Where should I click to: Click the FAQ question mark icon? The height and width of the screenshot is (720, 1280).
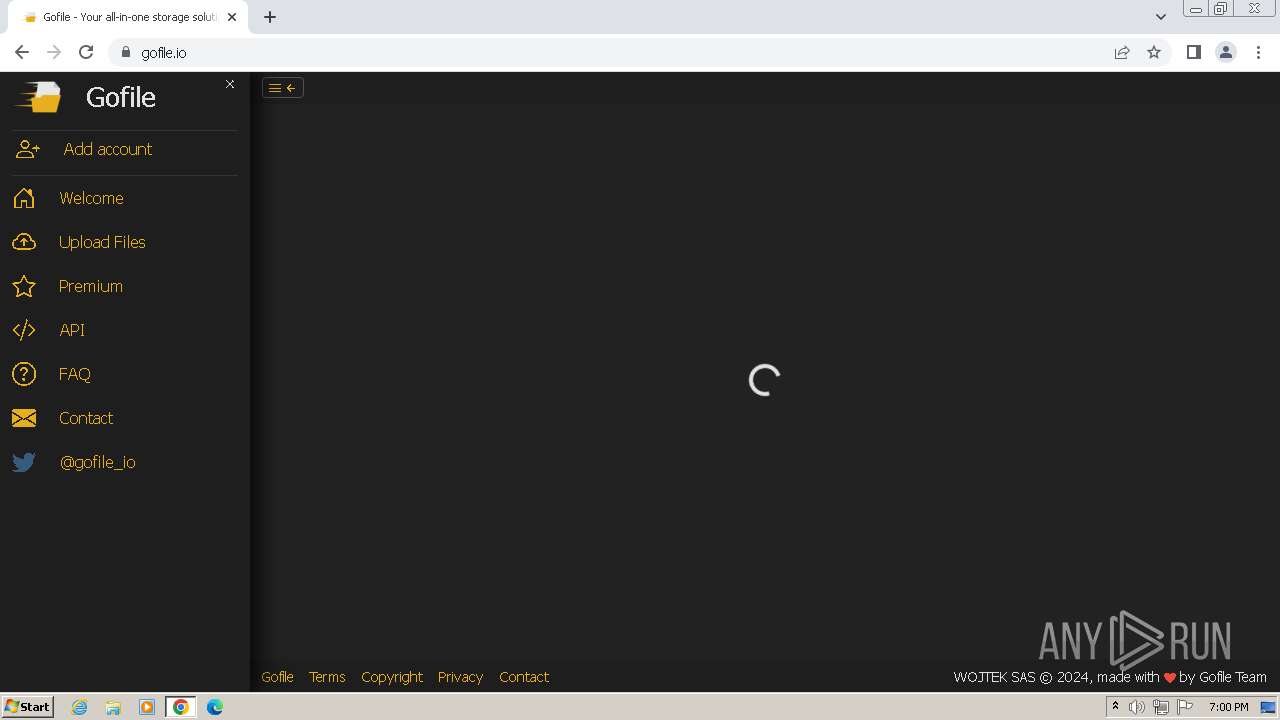[x=24, y=374]
